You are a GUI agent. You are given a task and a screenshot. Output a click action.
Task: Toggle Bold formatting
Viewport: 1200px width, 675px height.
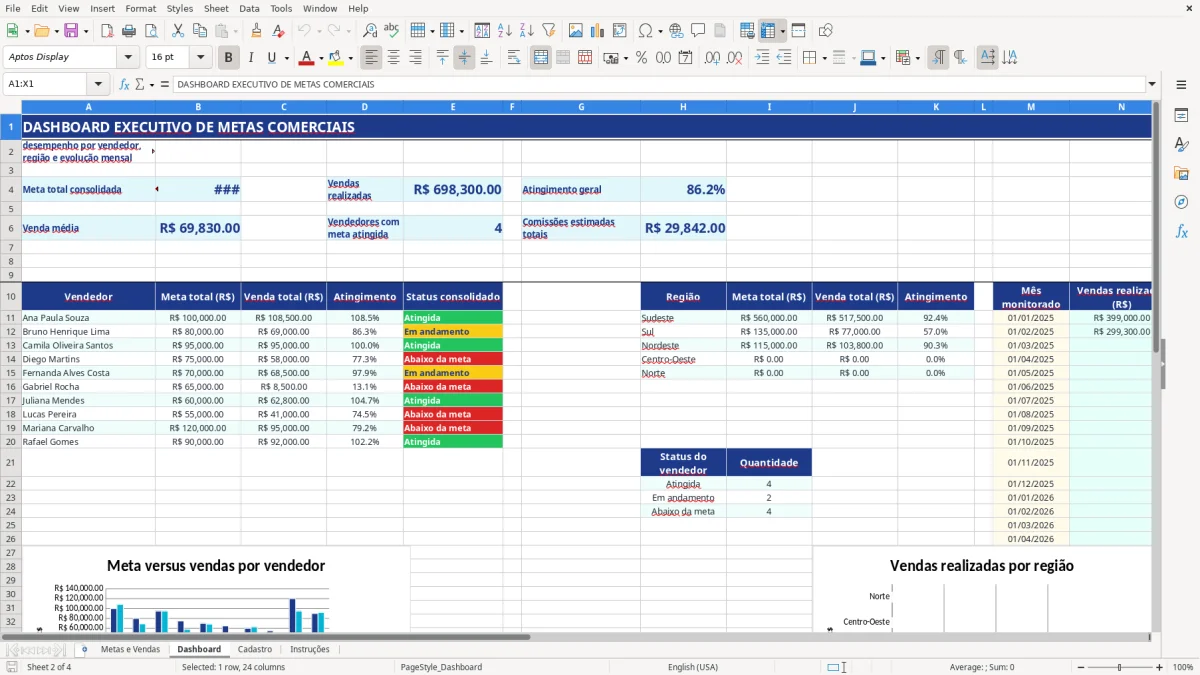(x=228, y=58)
